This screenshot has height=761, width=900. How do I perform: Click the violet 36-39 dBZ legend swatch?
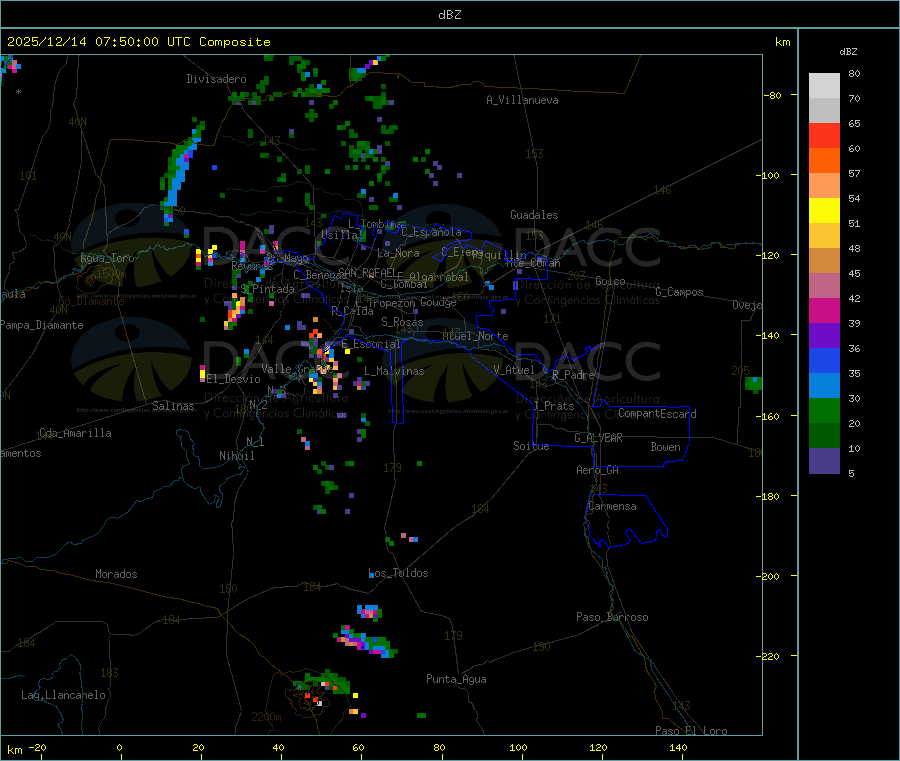point(824,336)
